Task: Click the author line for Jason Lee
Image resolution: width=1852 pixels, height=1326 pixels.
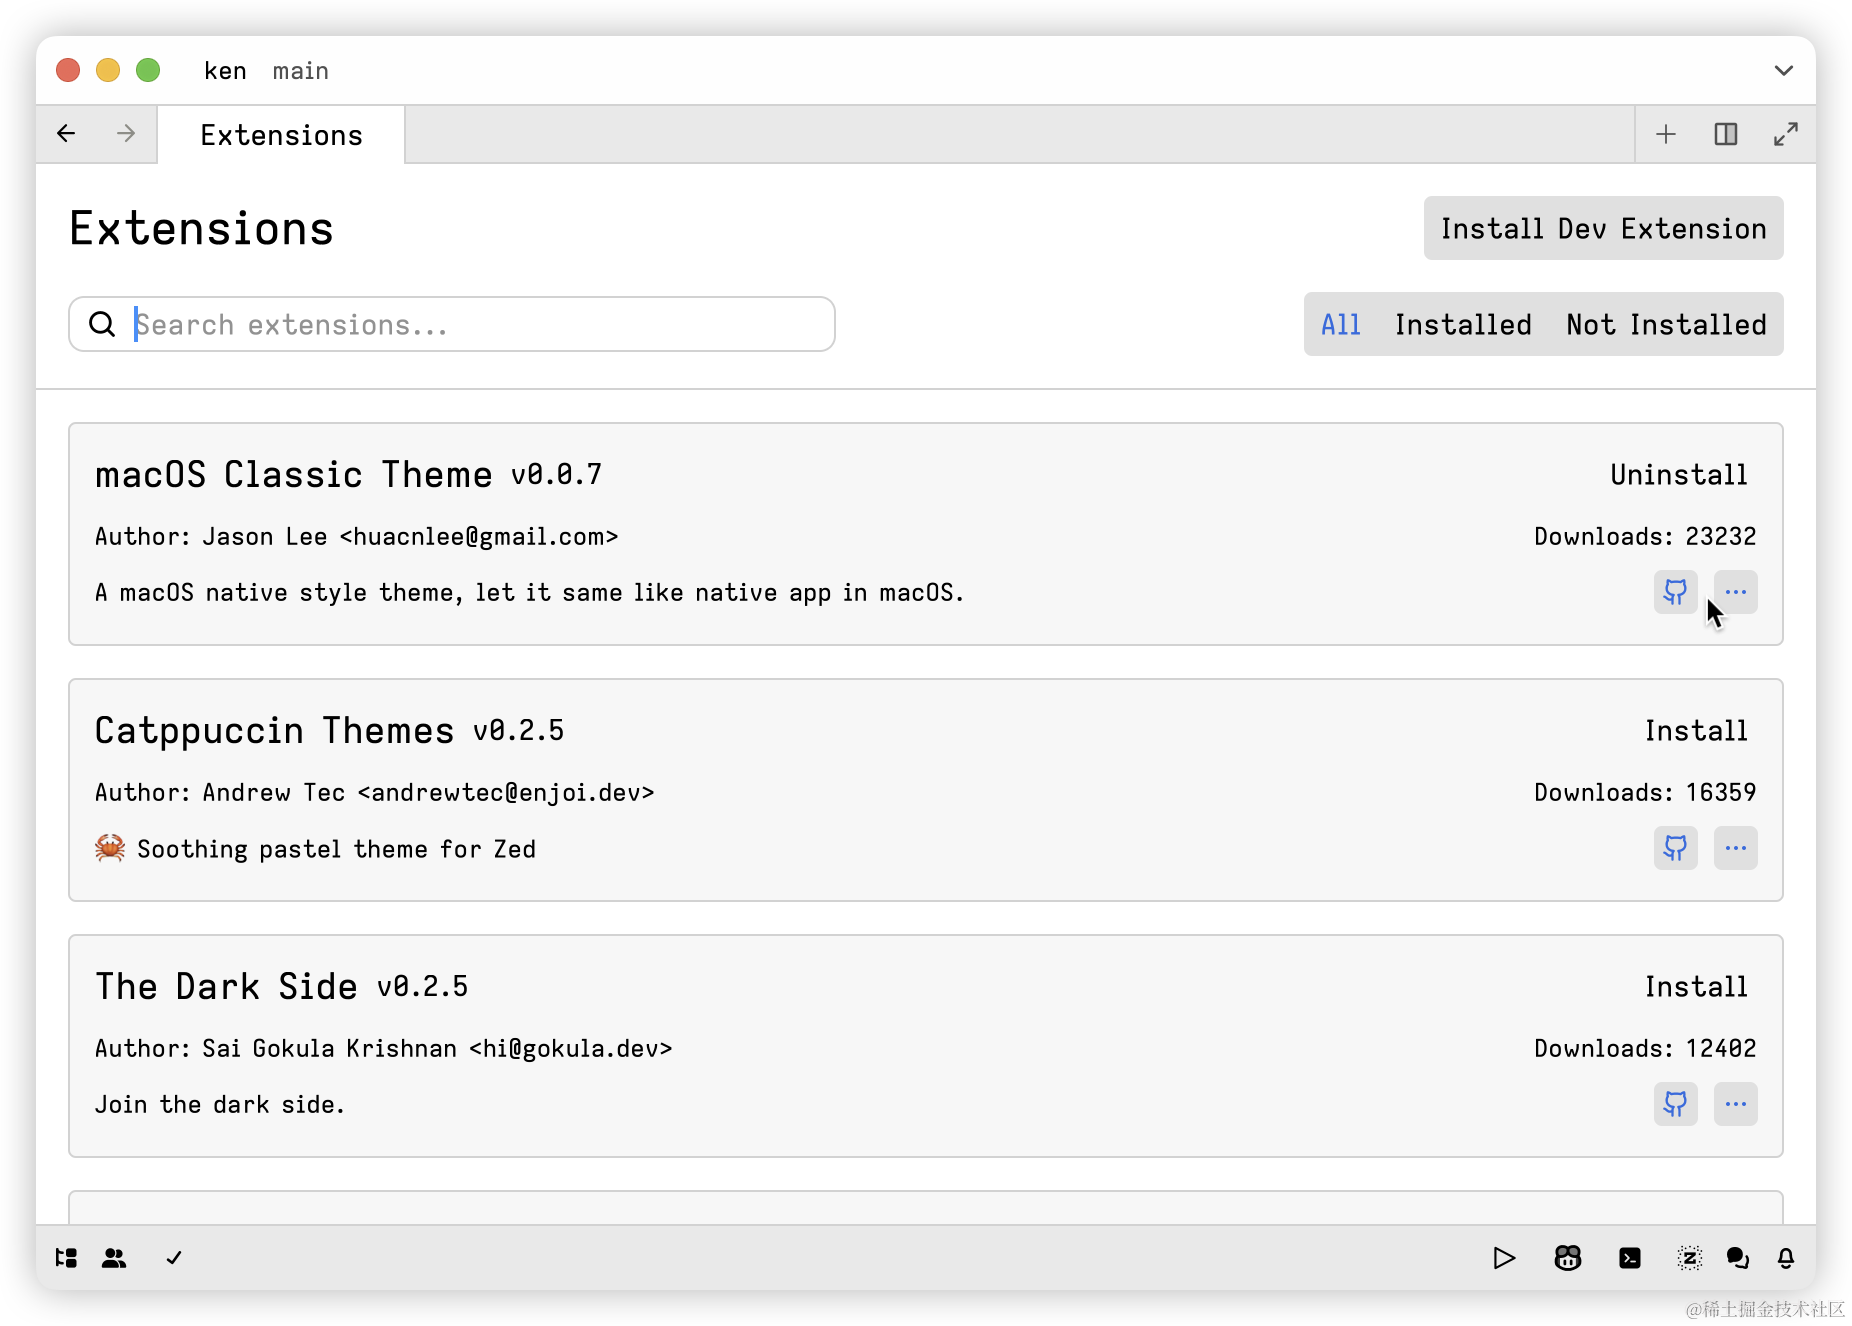Action: pos(356,536)
